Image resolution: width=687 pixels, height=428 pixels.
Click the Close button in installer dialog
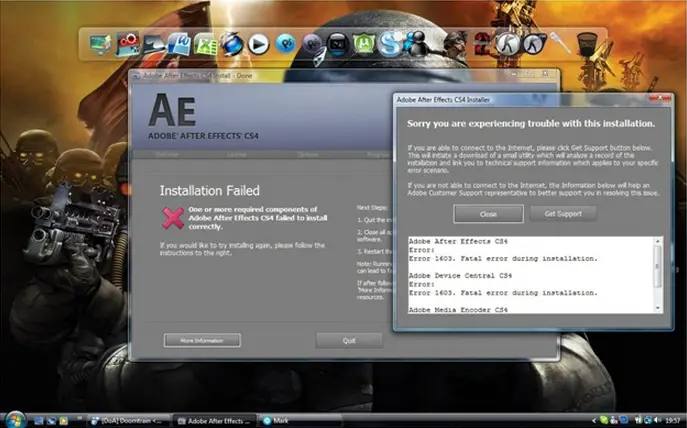[x=488, y=214]
